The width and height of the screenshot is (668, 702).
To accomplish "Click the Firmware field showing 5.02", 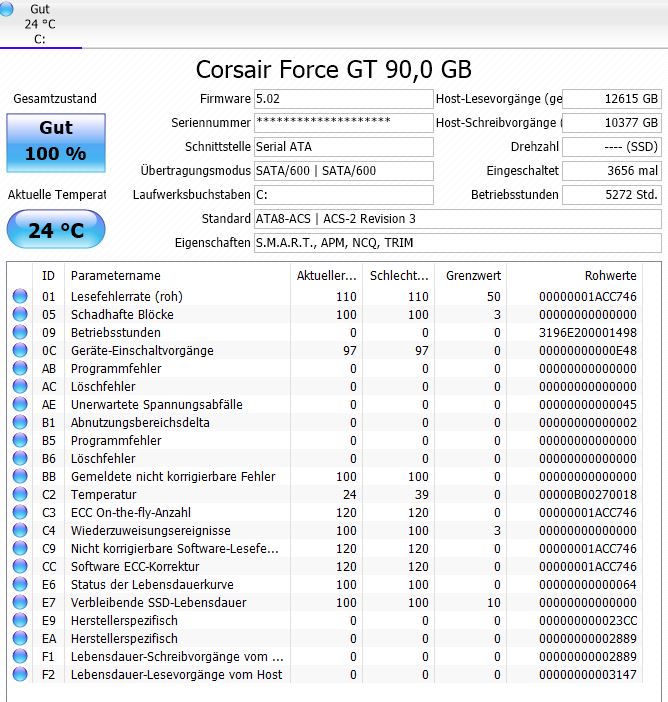I will (343, 99).
